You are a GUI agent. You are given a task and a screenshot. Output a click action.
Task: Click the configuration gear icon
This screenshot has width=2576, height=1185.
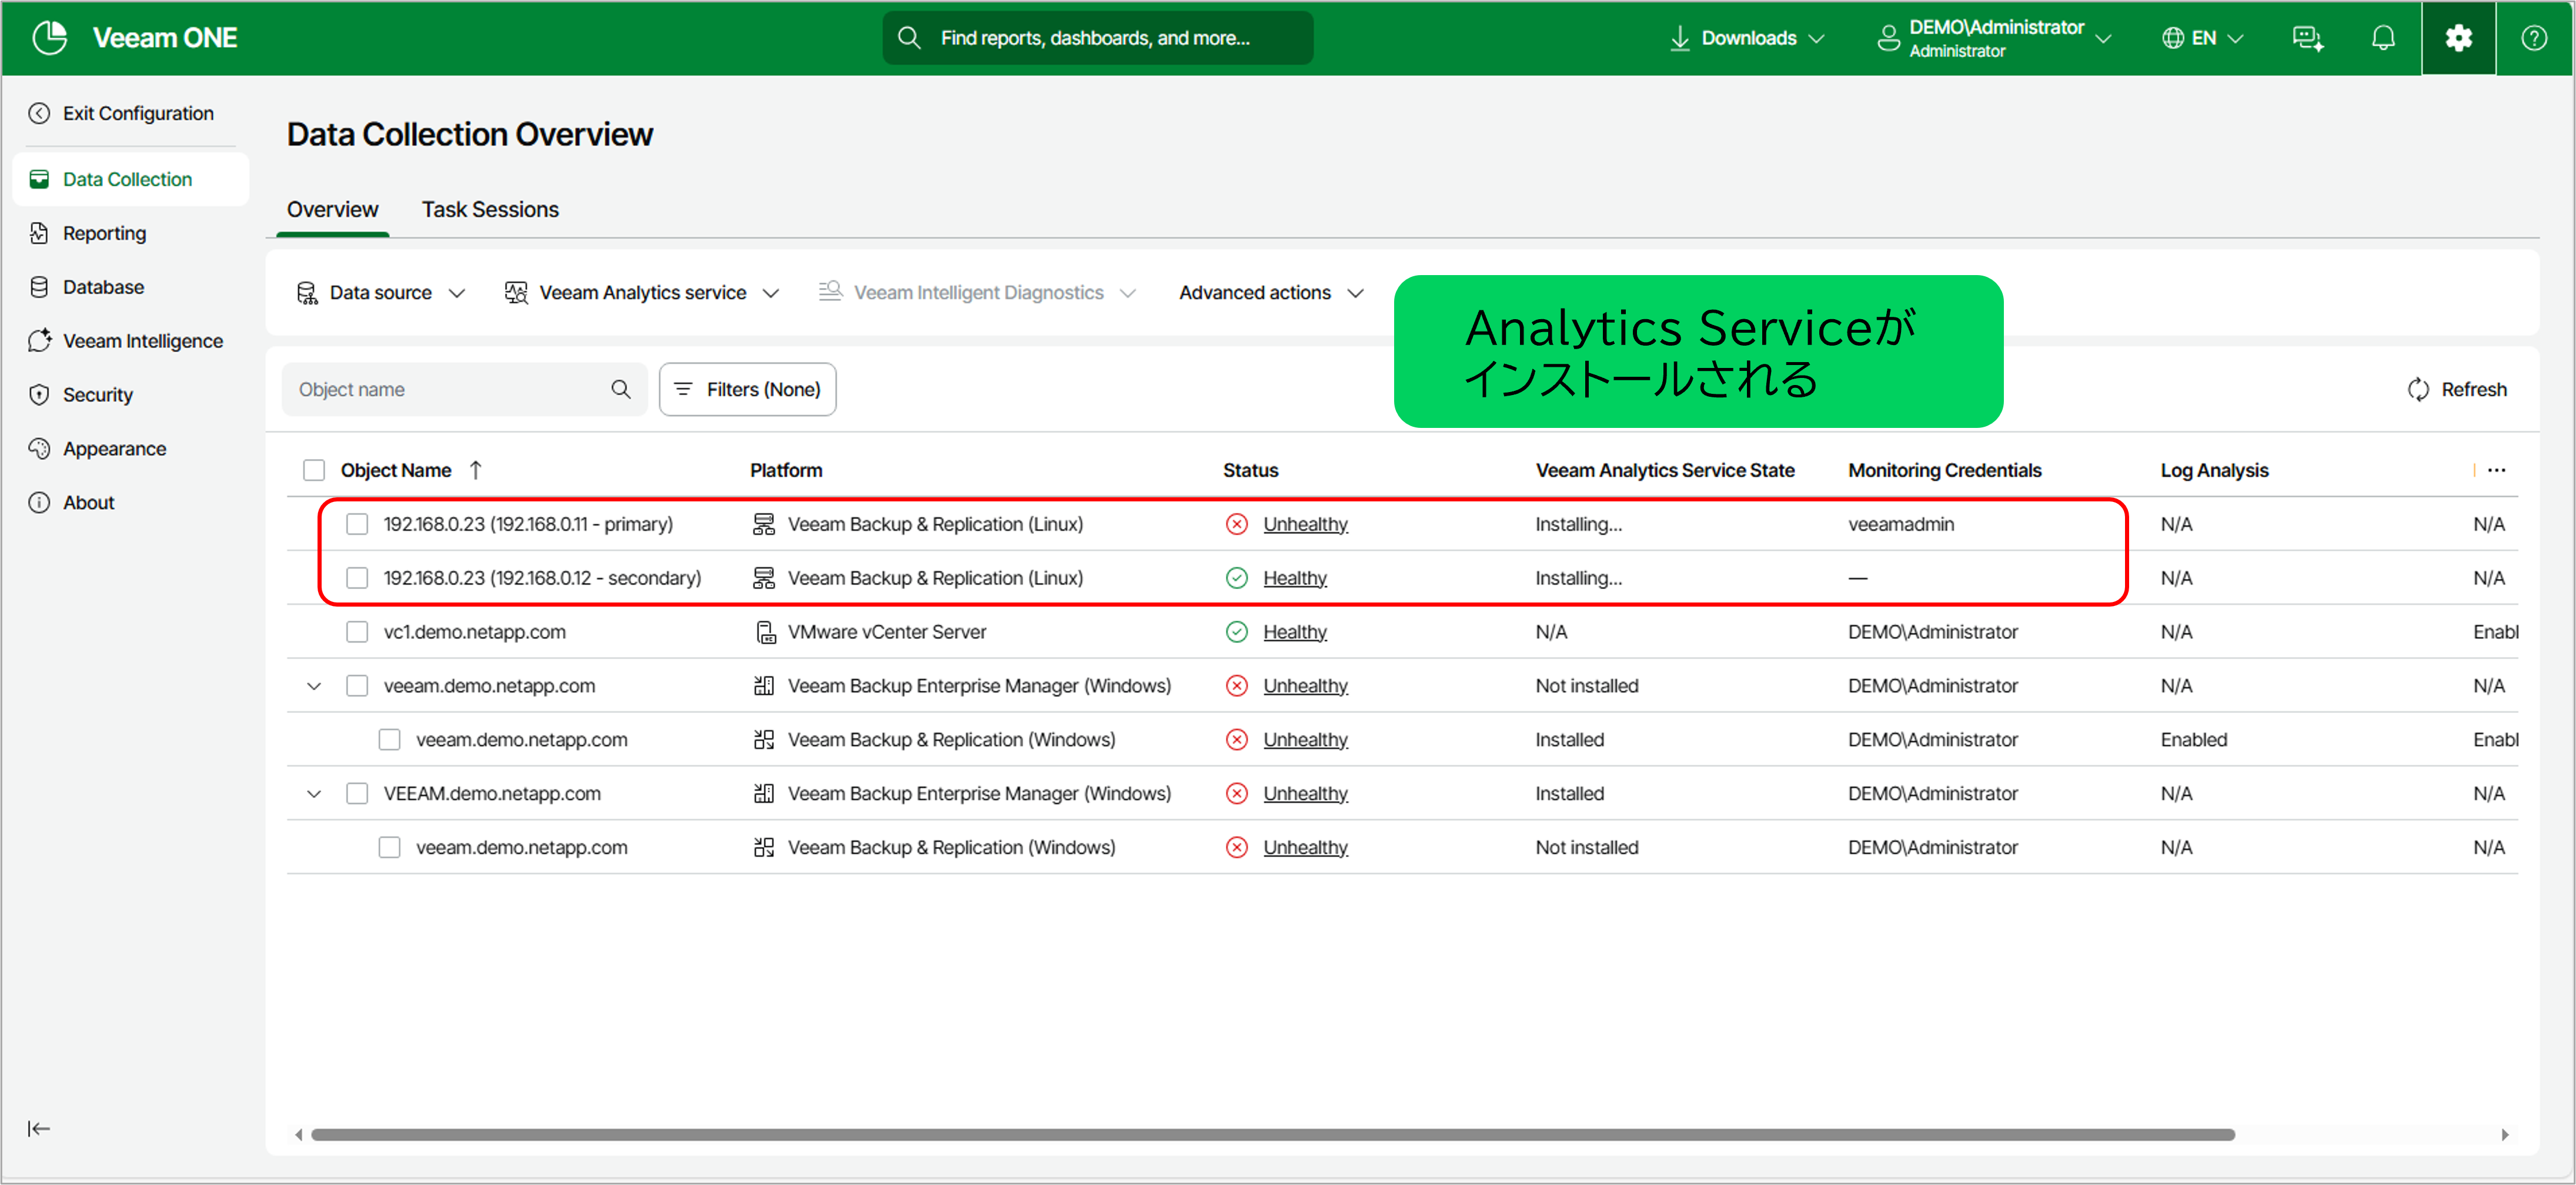tap(2458, 38)
